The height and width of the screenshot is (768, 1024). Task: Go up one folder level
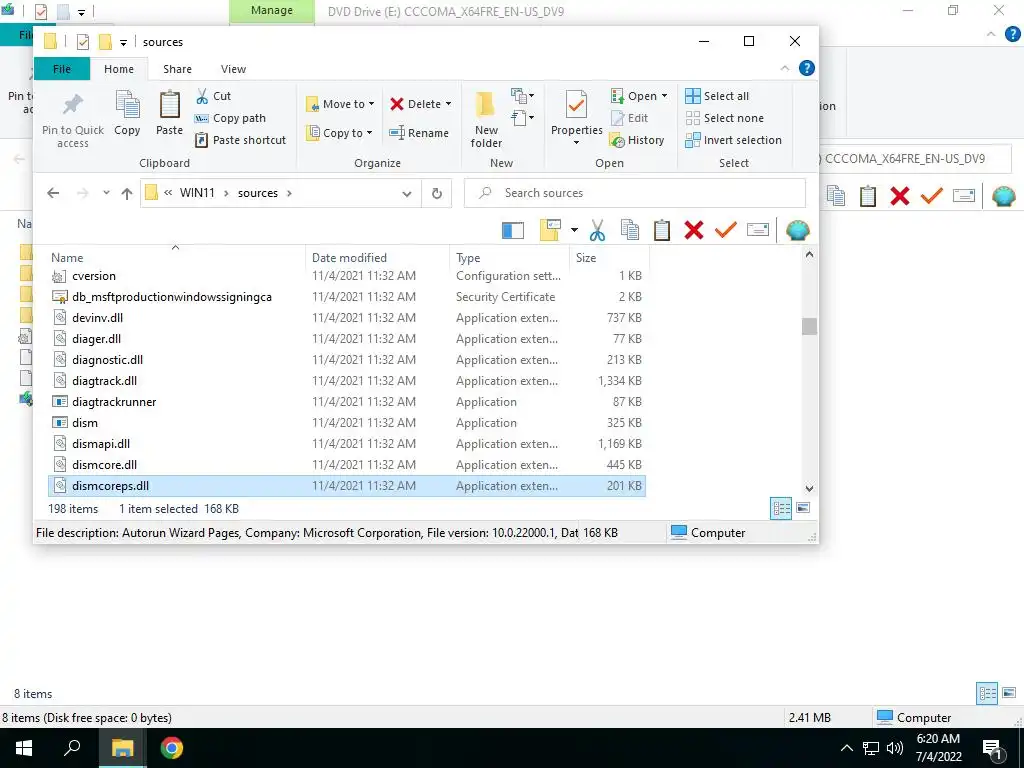127,193
